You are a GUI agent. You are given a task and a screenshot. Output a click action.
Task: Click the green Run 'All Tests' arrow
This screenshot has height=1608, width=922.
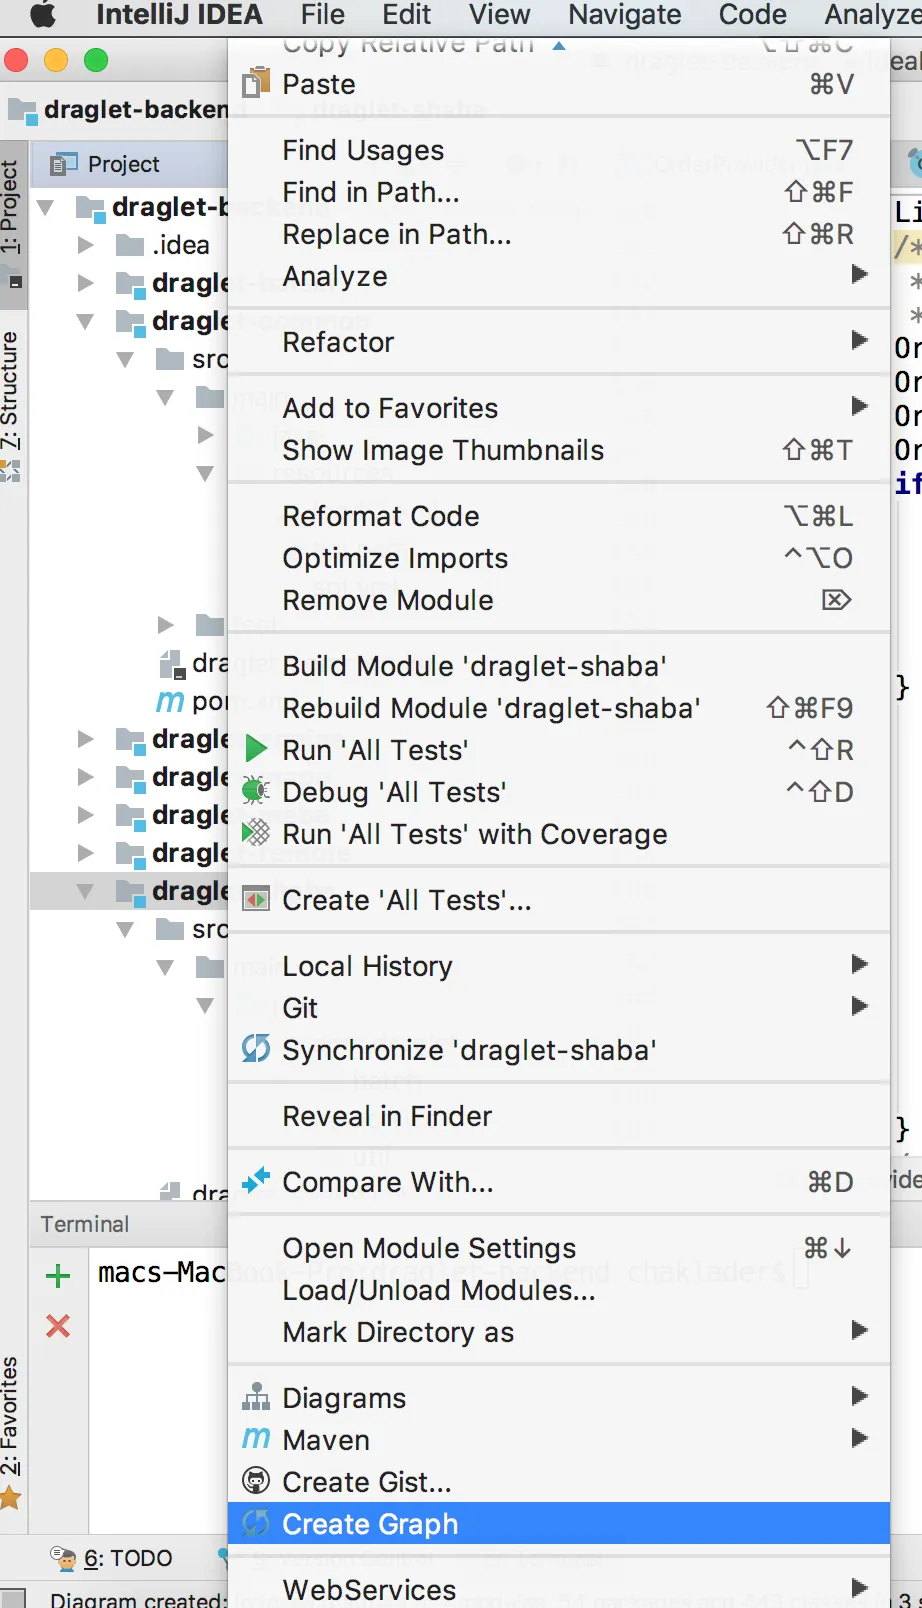pyautogui.click(x=256, y=749)
